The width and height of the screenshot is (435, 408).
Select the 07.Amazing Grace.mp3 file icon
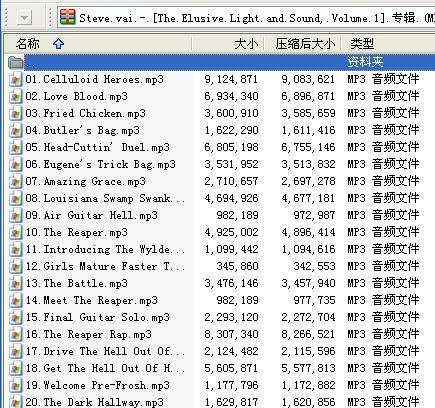click(x=15, y=181)
